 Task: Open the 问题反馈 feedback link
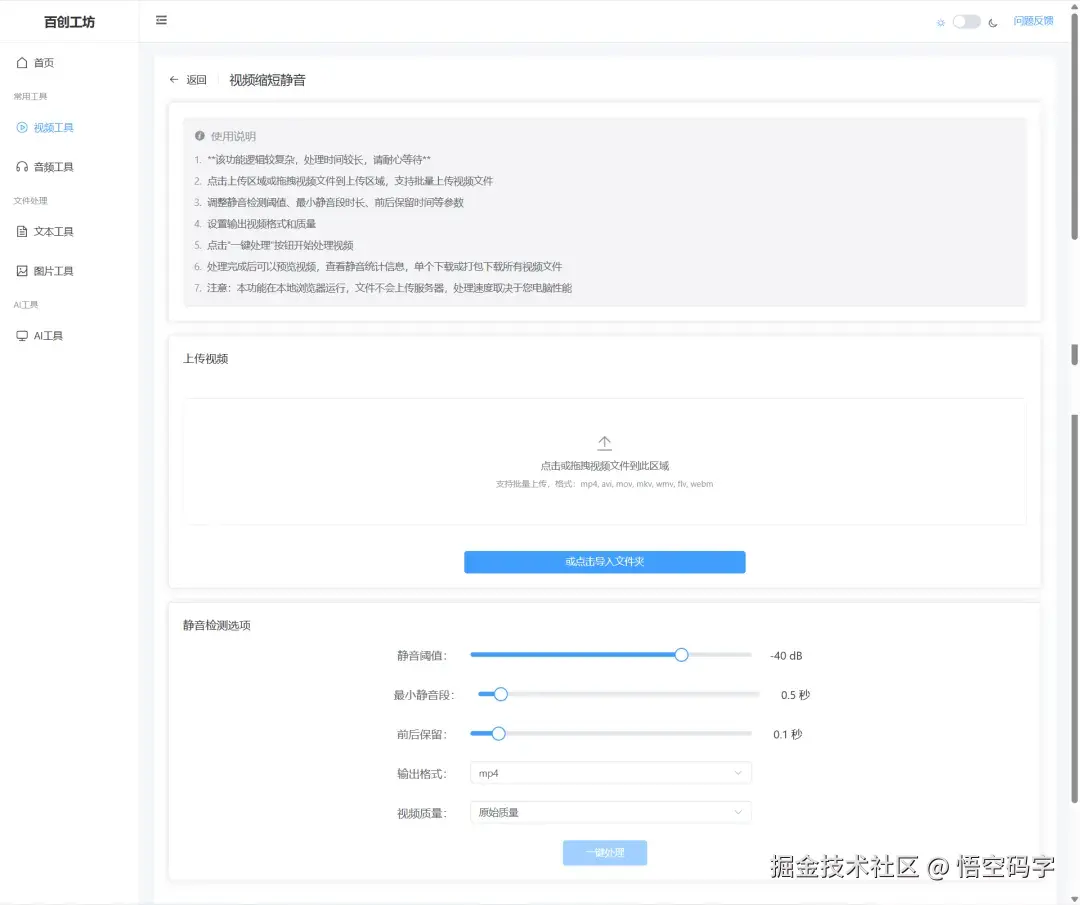point(1033,20)
